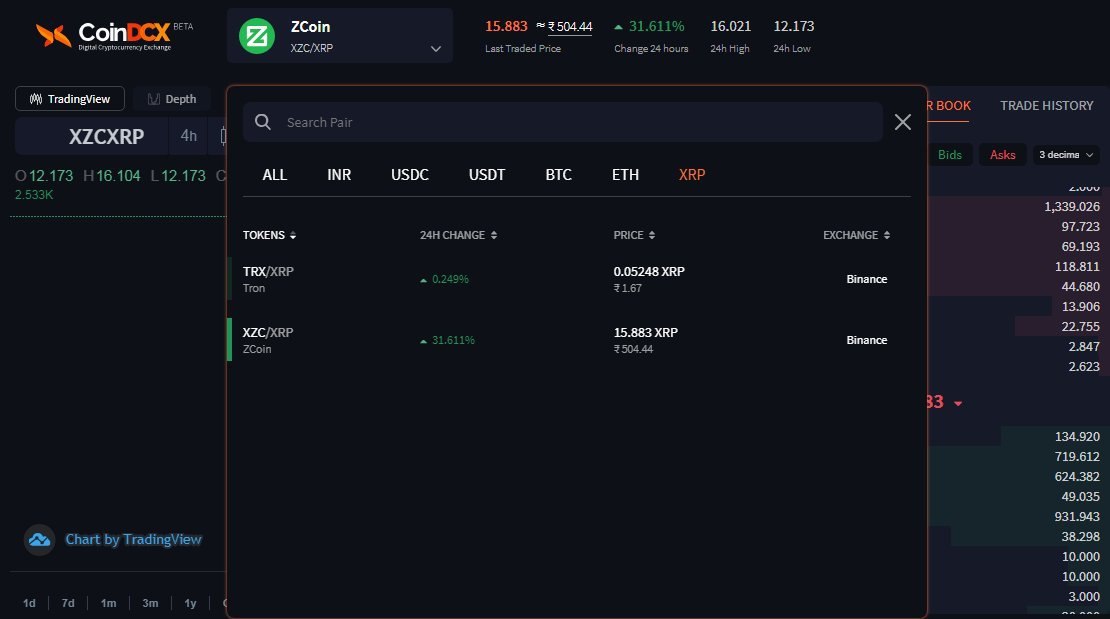Sort by TOKENS column arrows
Viewport: 1110px width, 619px height.
(x=293, y=235)
